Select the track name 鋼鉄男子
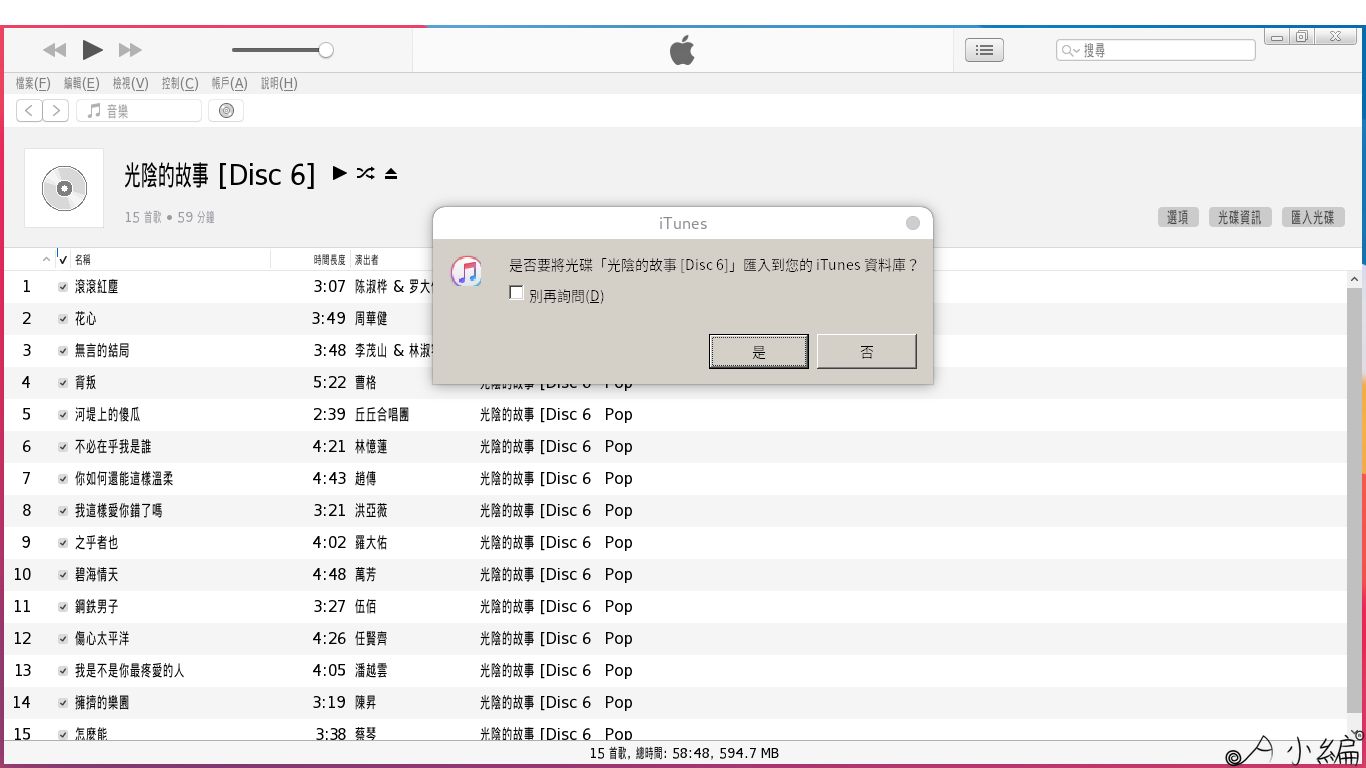Viewport: 1366px width, 768px height. (x=97, y=607)
